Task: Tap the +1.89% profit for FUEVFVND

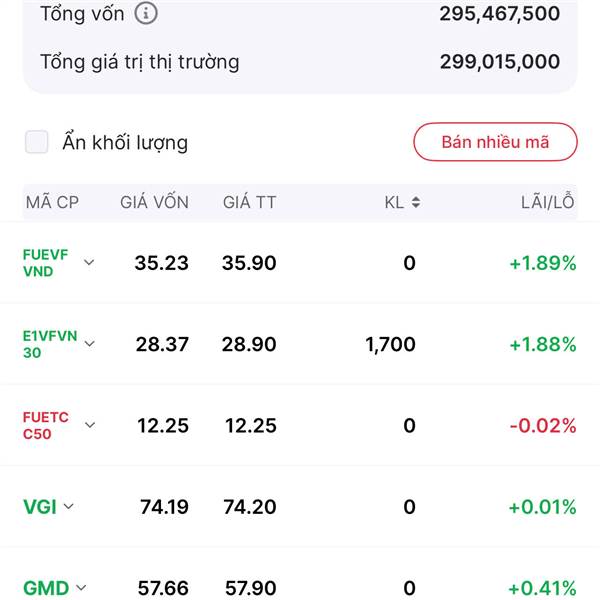Action: pos(543,263)
